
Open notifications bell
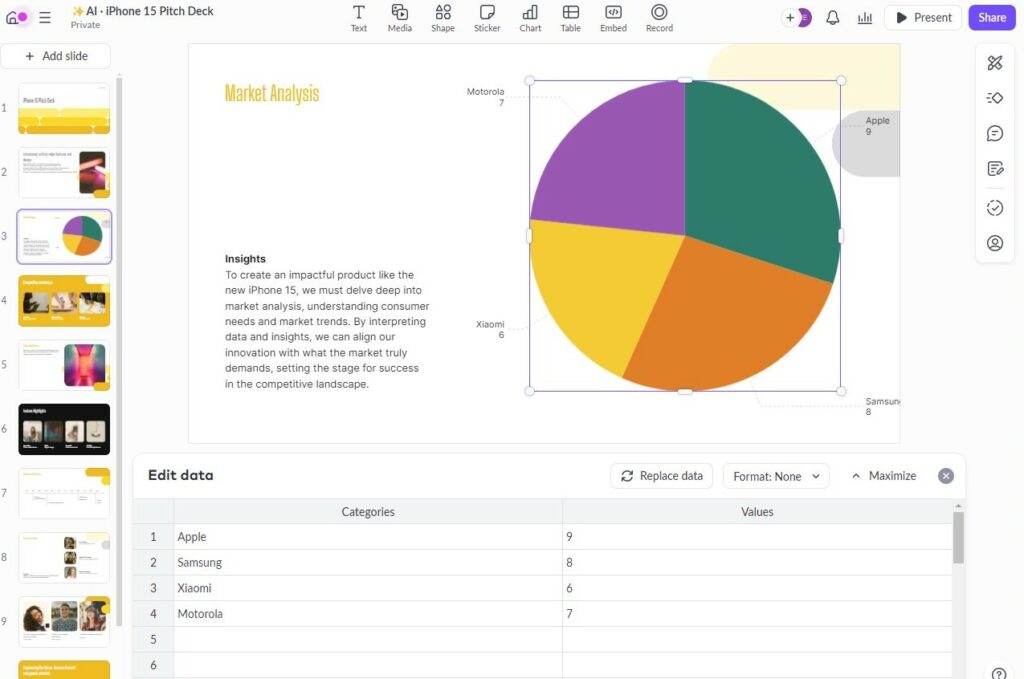pyautogui.click(x=832, y=18)
